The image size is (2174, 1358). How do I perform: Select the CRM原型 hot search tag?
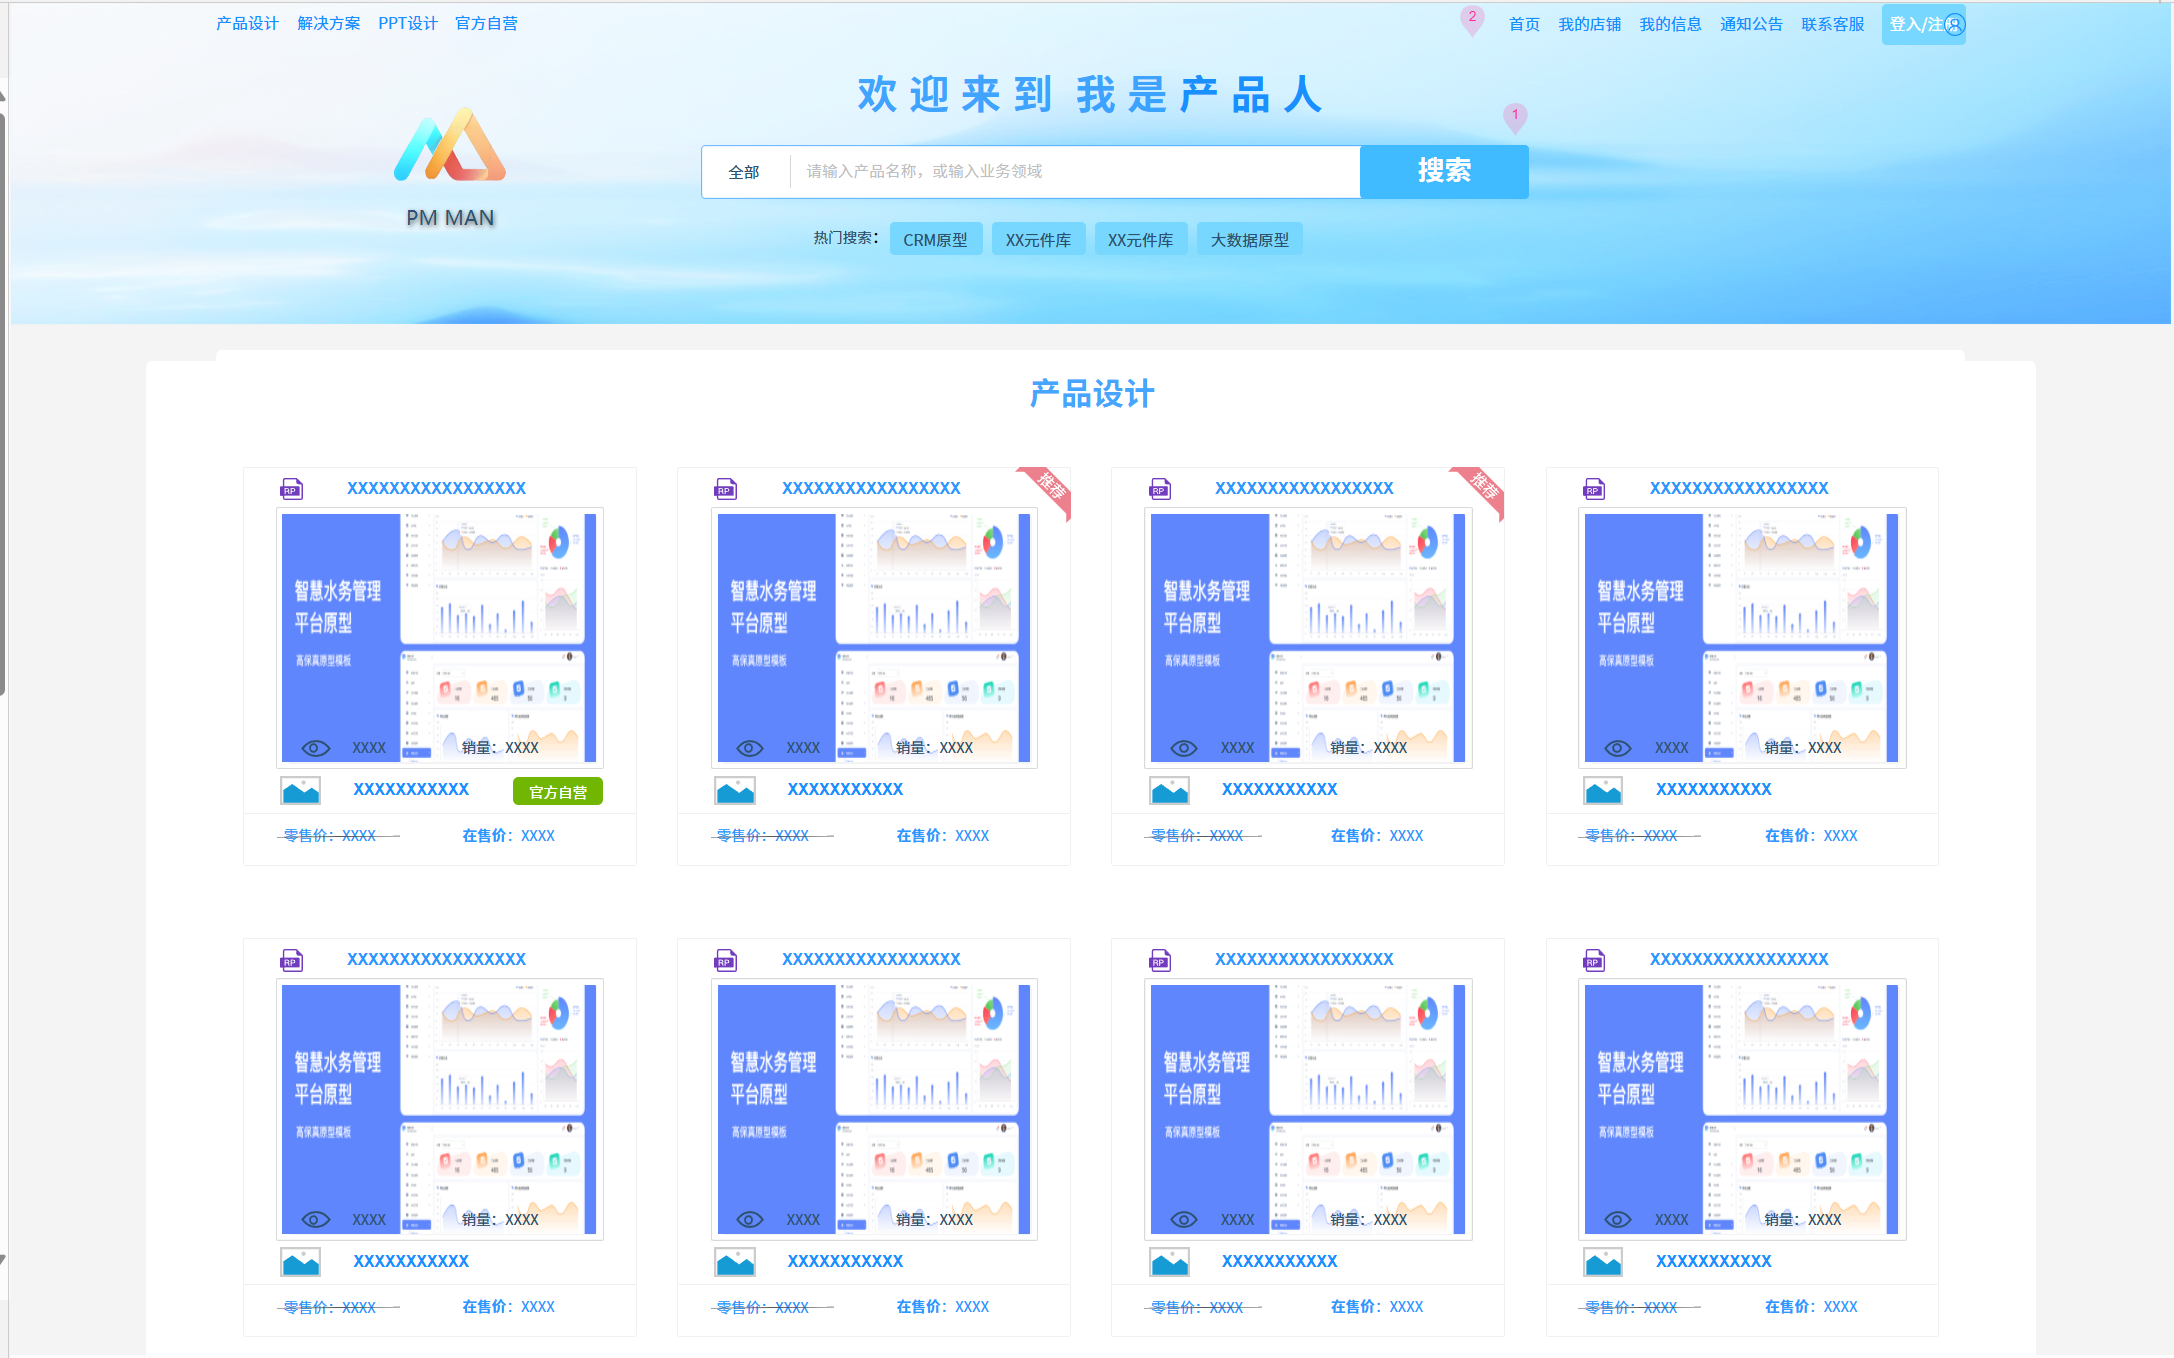pyautogui.click(x=935, y=240)
